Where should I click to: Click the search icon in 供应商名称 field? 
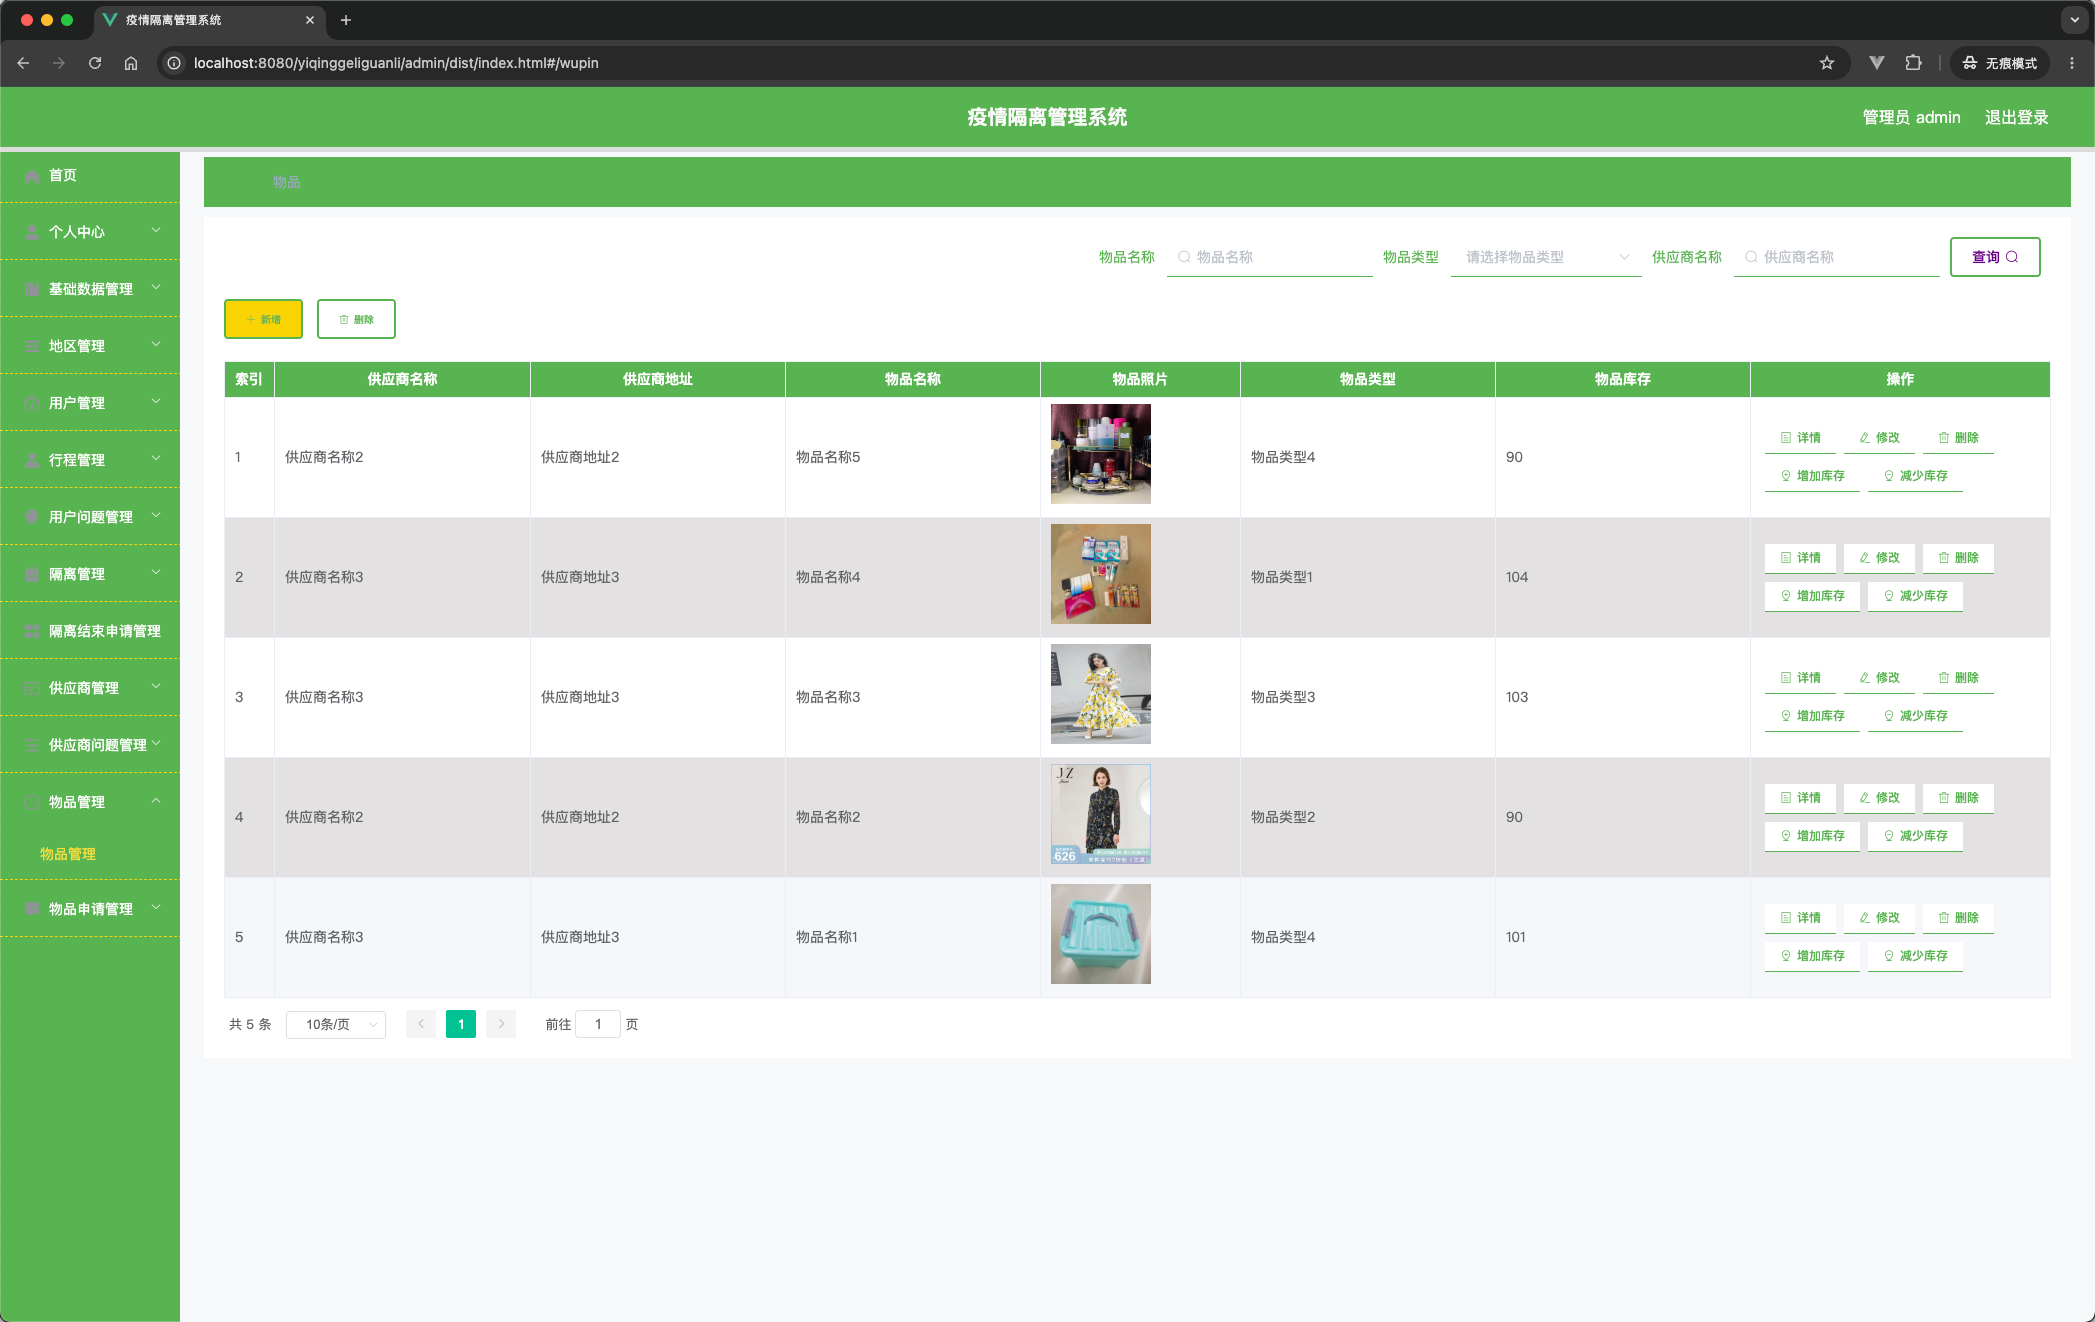[x=1751, y=257]
